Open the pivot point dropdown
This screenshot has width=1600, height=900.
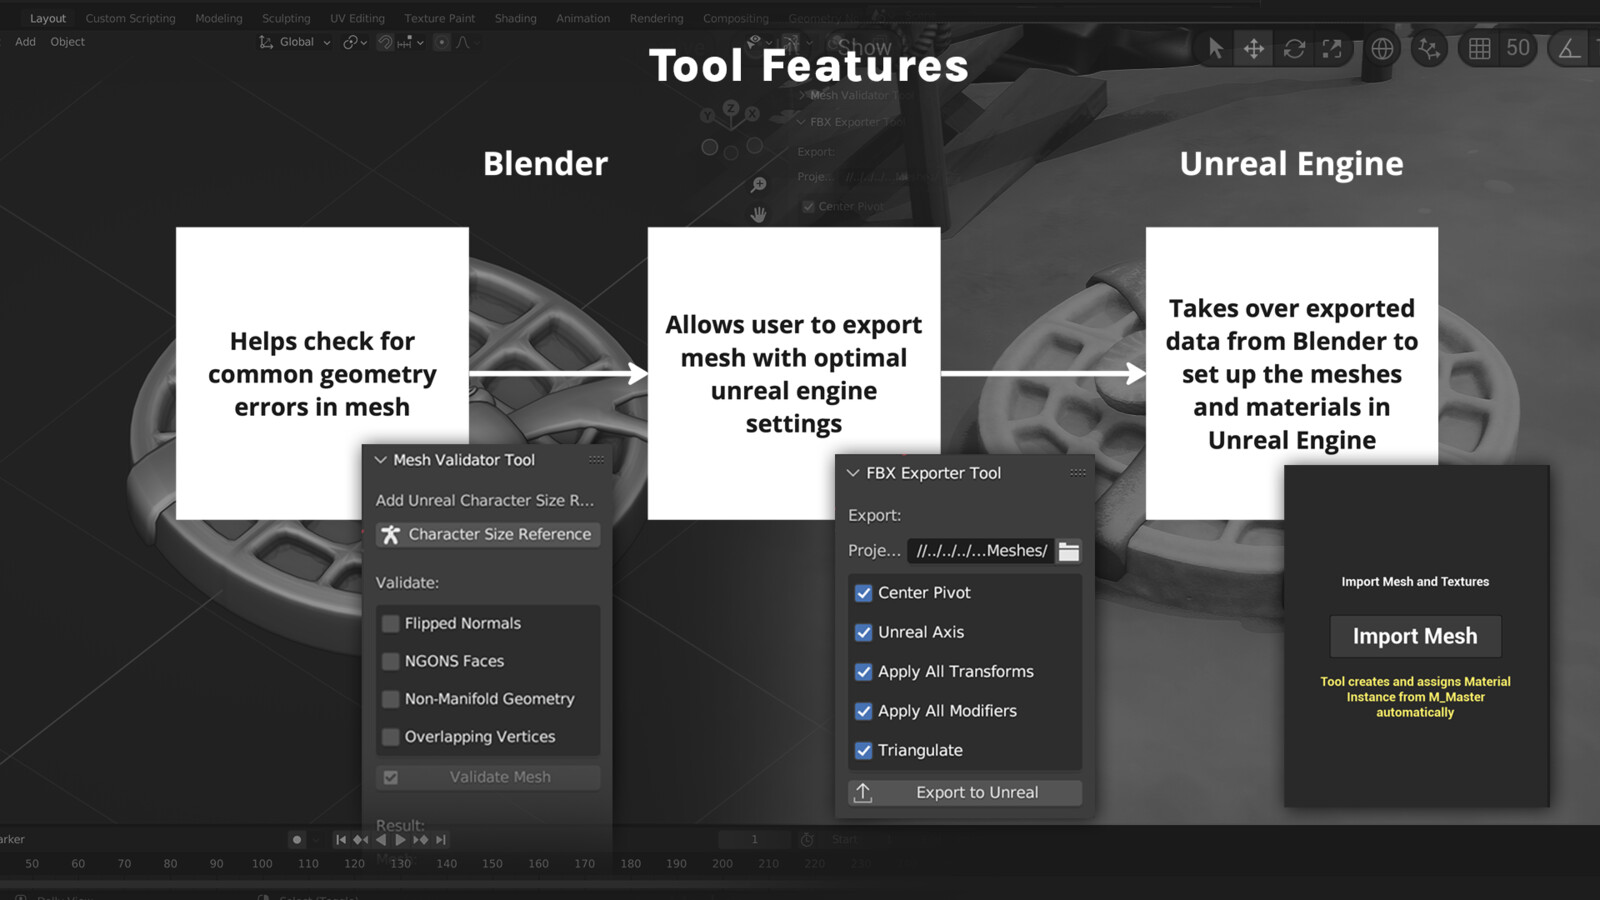(355, 42)
